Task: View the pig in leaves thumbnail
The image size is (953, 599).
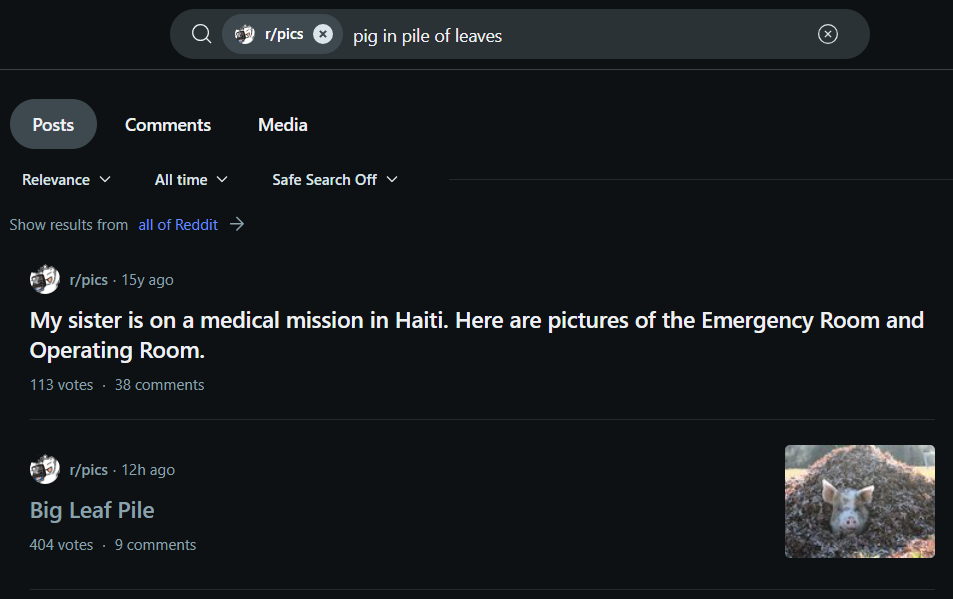Action: click(x=859, y=501)
